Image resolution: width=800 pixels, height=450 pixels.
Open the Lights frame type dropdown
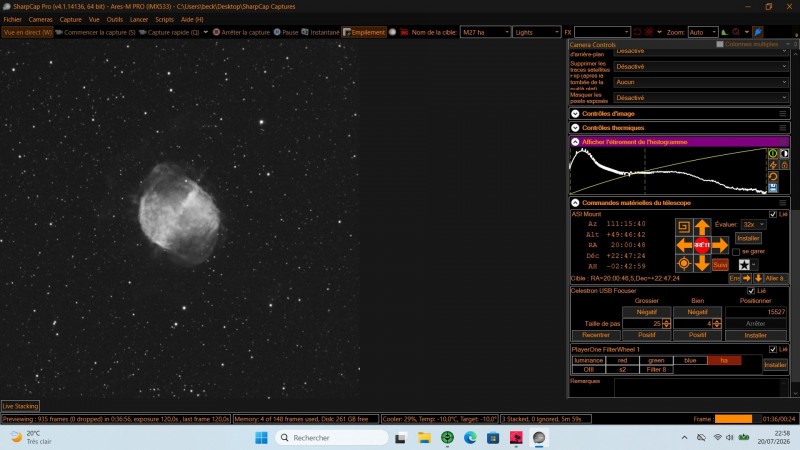pyautogui.click(x=537, y=32)
